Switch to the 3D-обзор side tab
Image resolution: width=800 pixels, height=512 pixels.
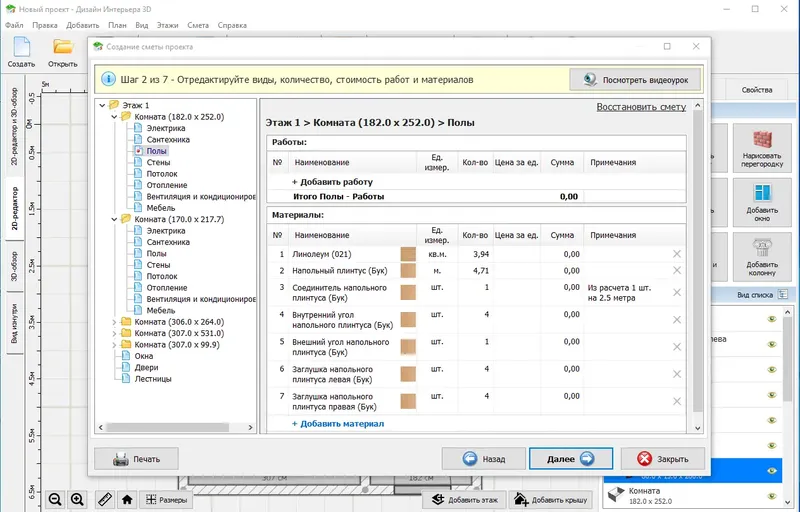(x=14, y=267)
